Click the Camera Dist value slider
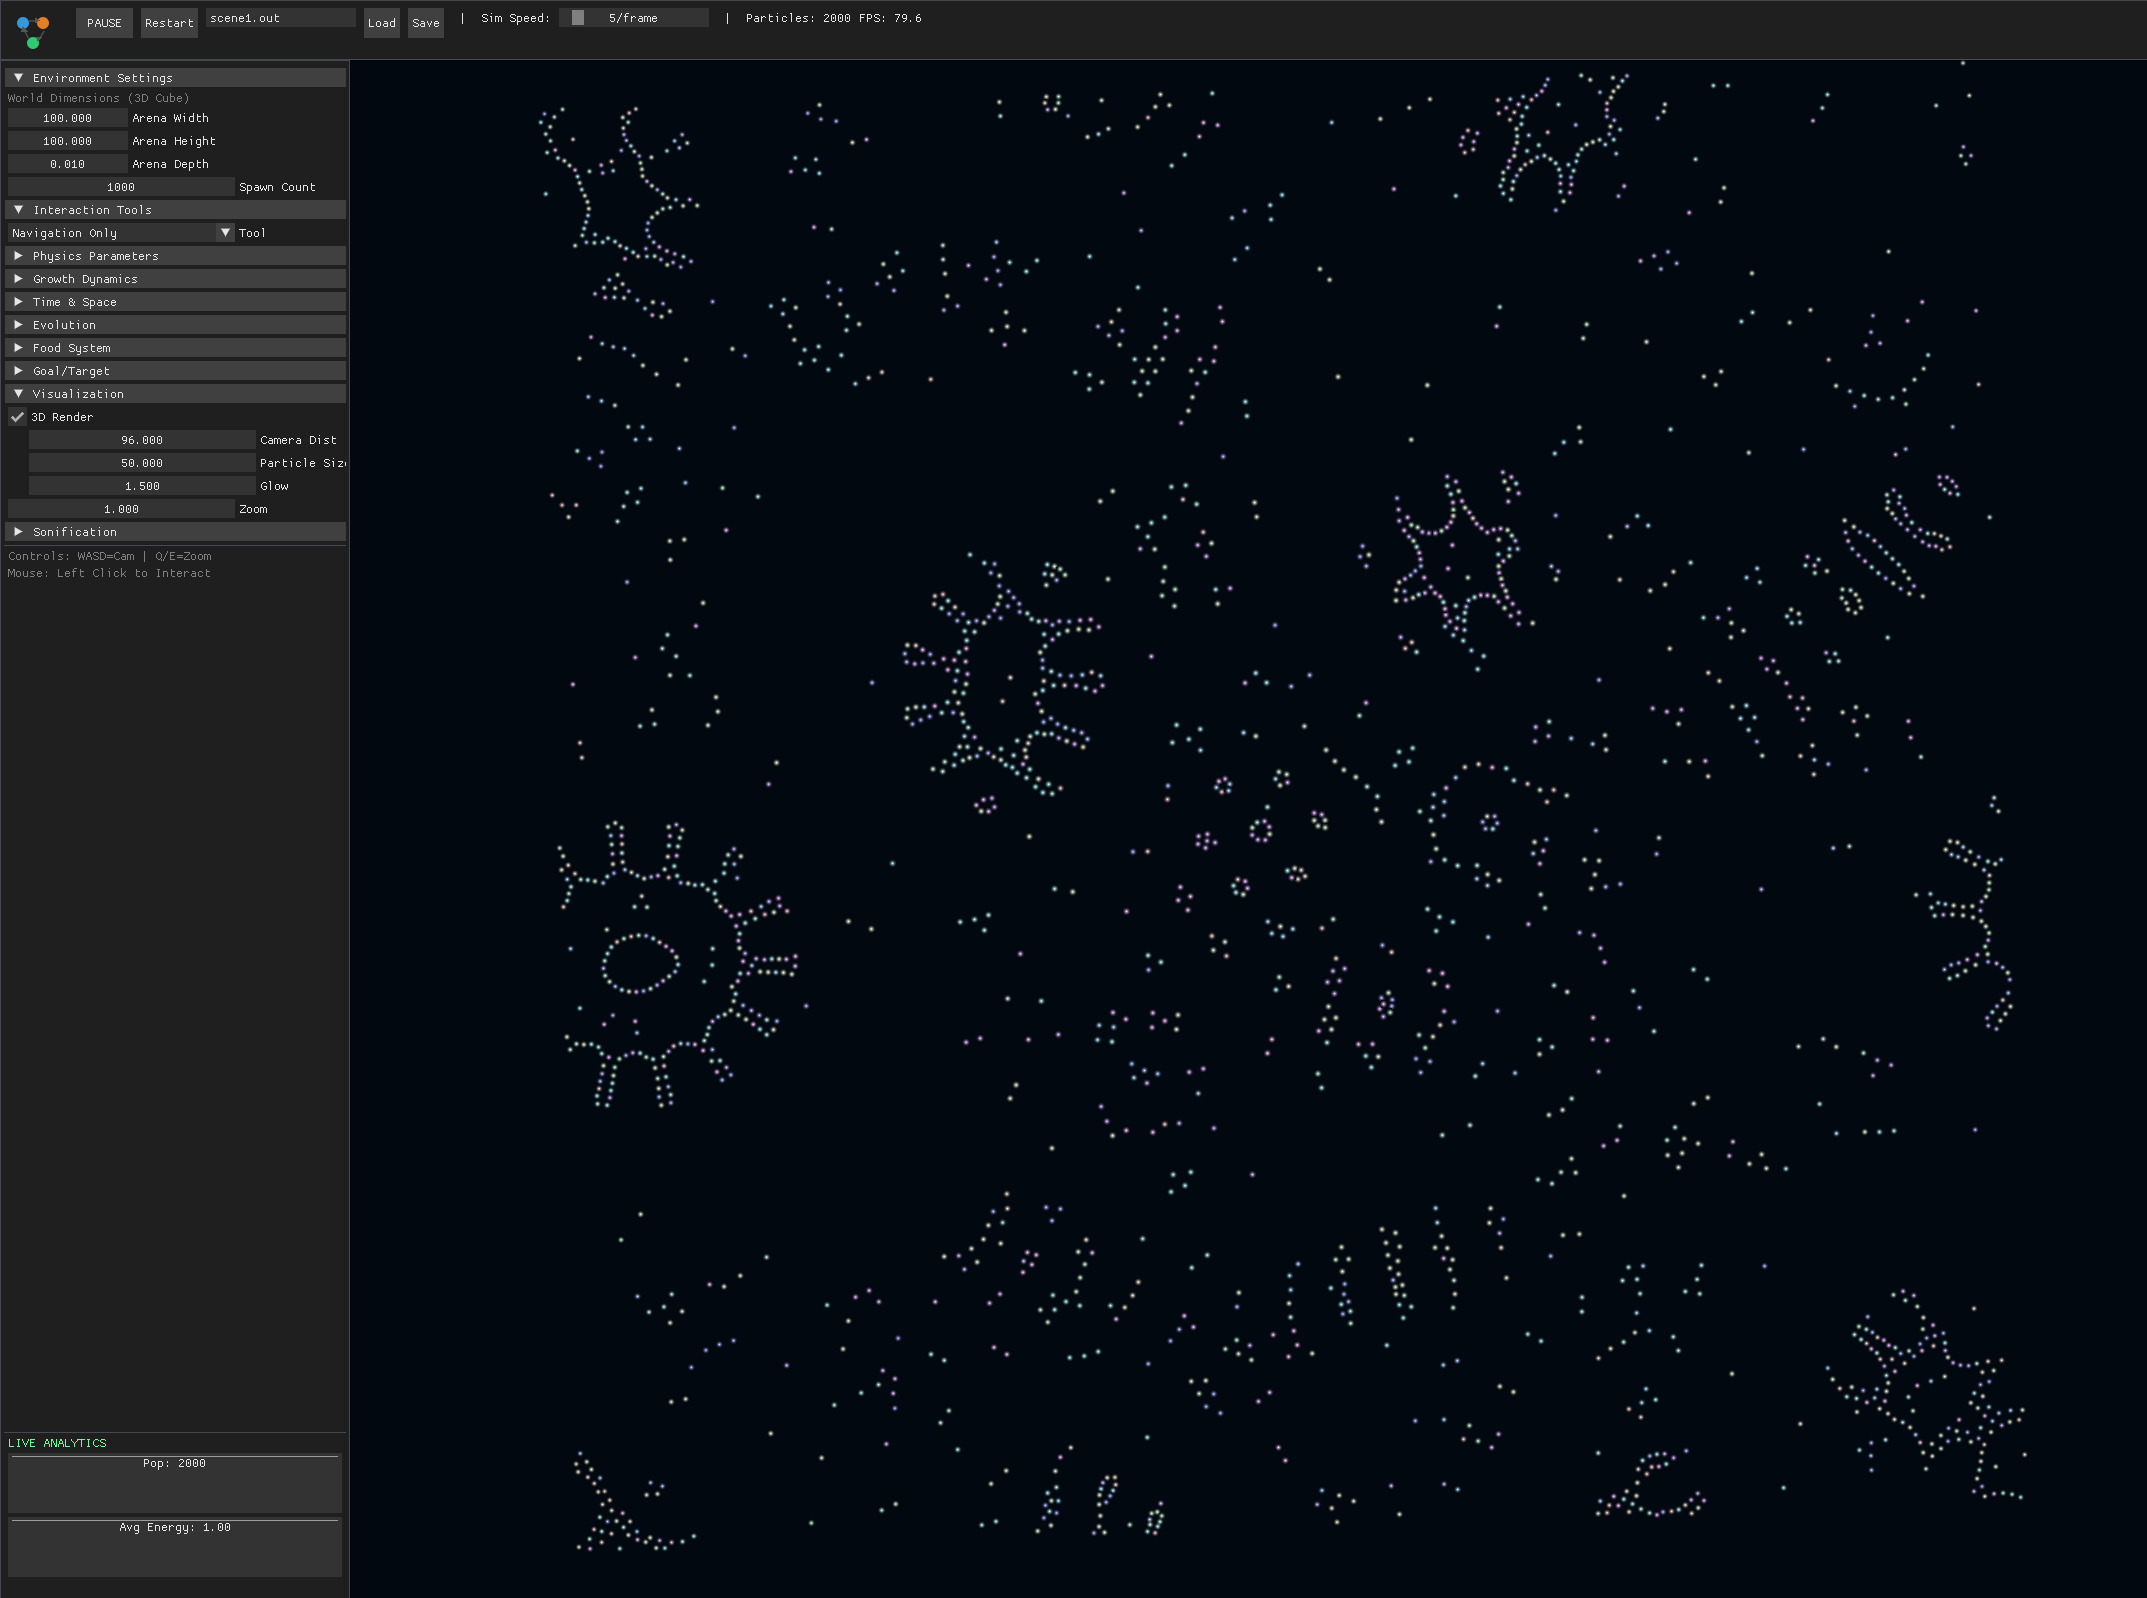 click(x=142, y=440)
